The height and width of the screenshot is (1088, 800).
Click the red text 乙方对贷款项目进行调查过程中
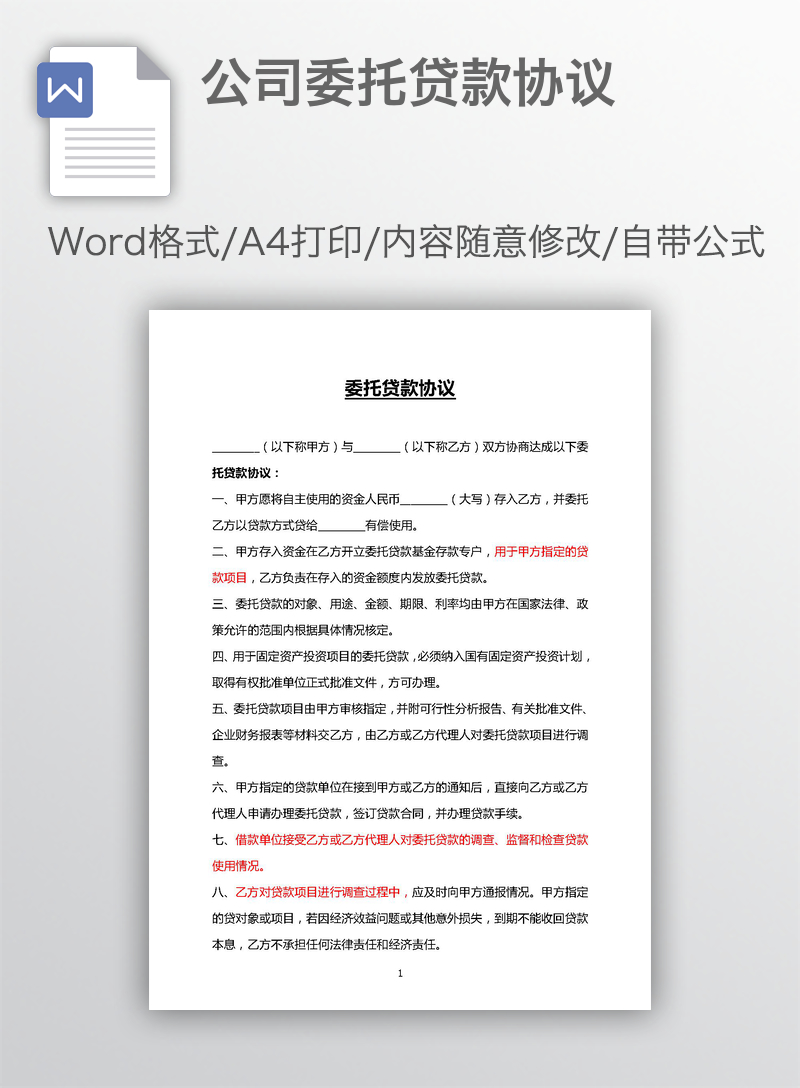317,892
